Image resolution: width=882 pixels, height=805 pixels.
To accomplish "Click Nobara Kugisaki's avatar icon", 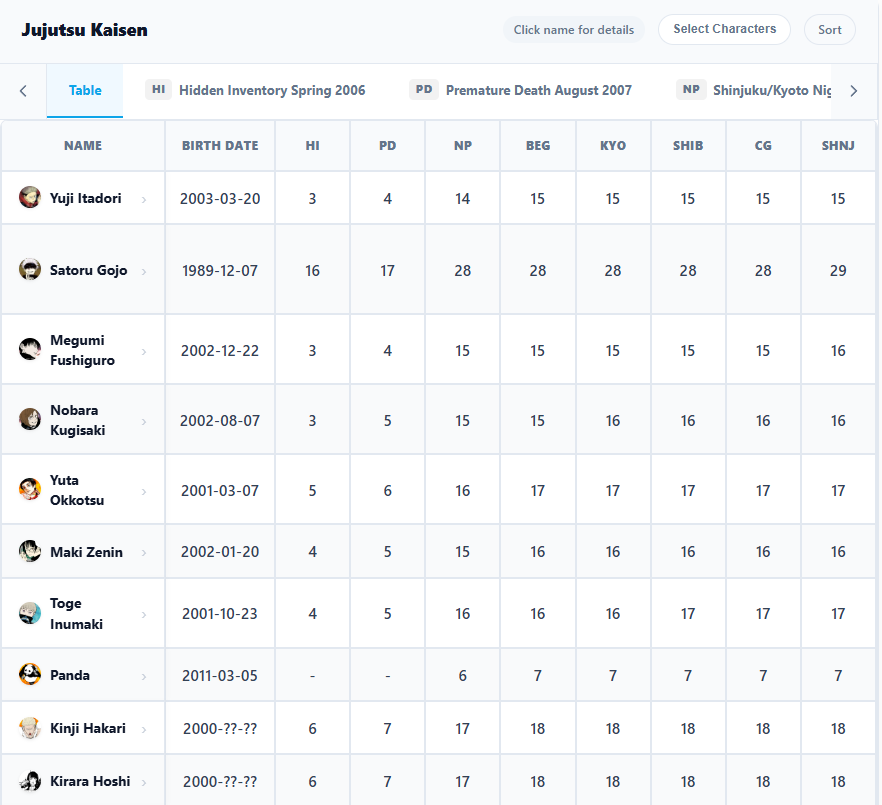I will (x=30, y=420).
